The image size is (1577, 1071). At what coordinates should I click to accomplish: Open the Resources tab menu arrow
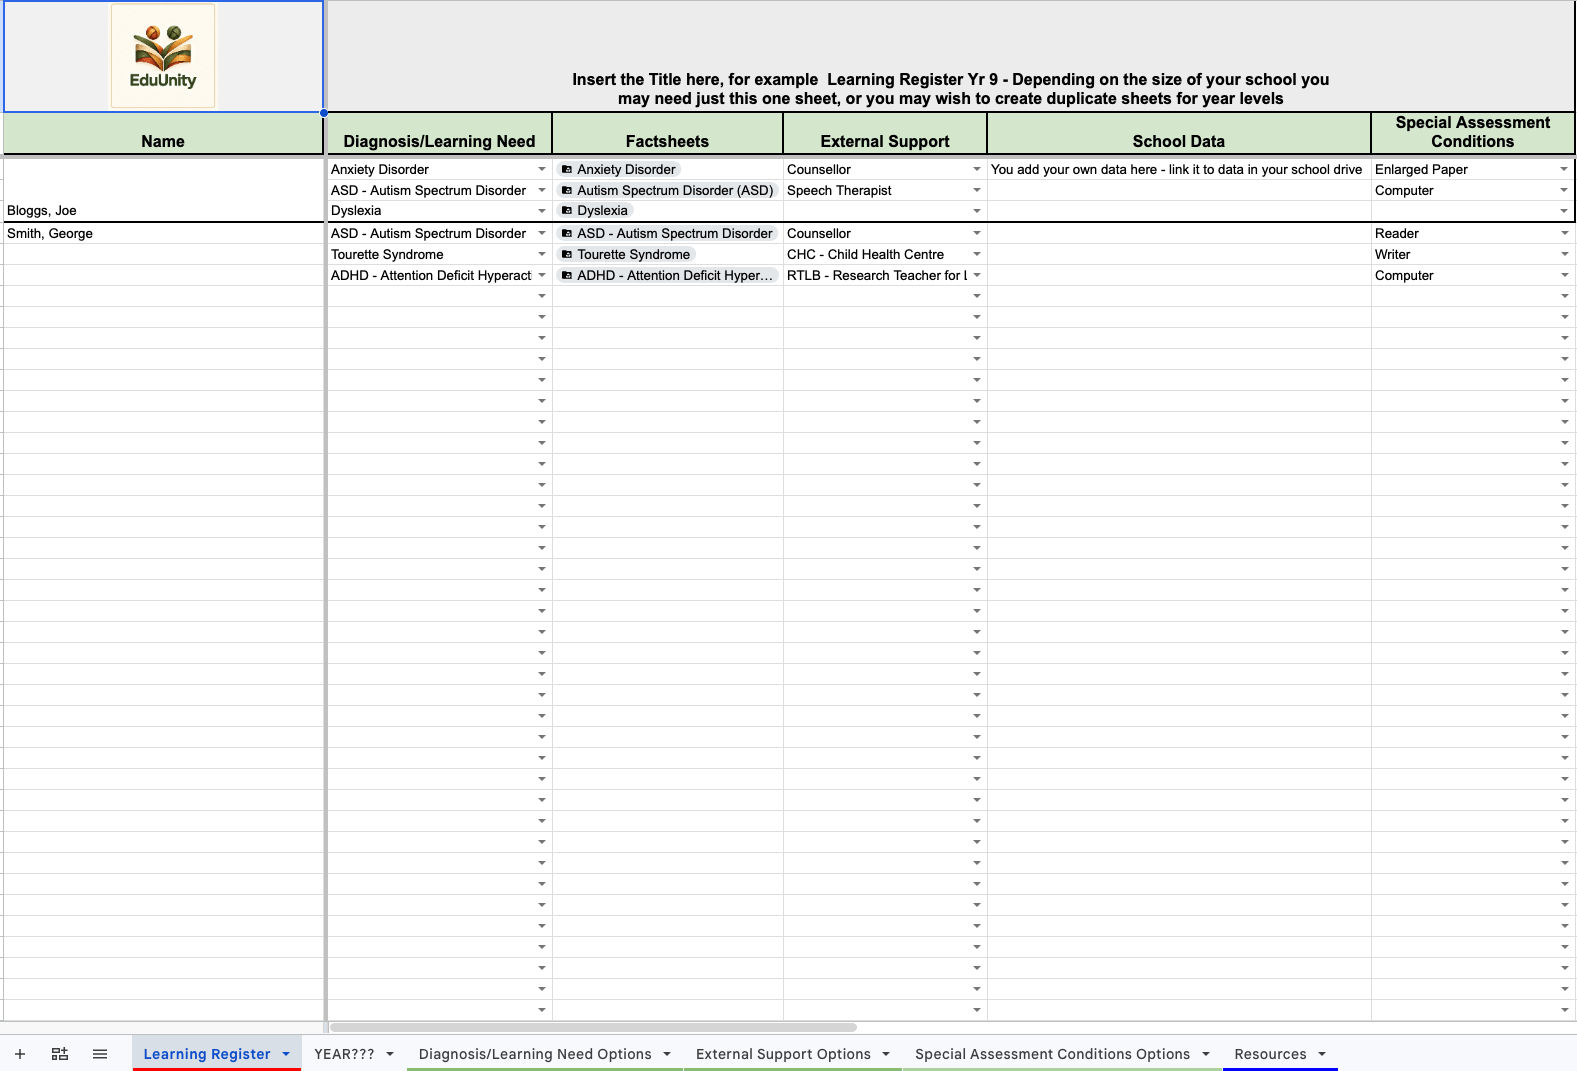[1322, 1054]
